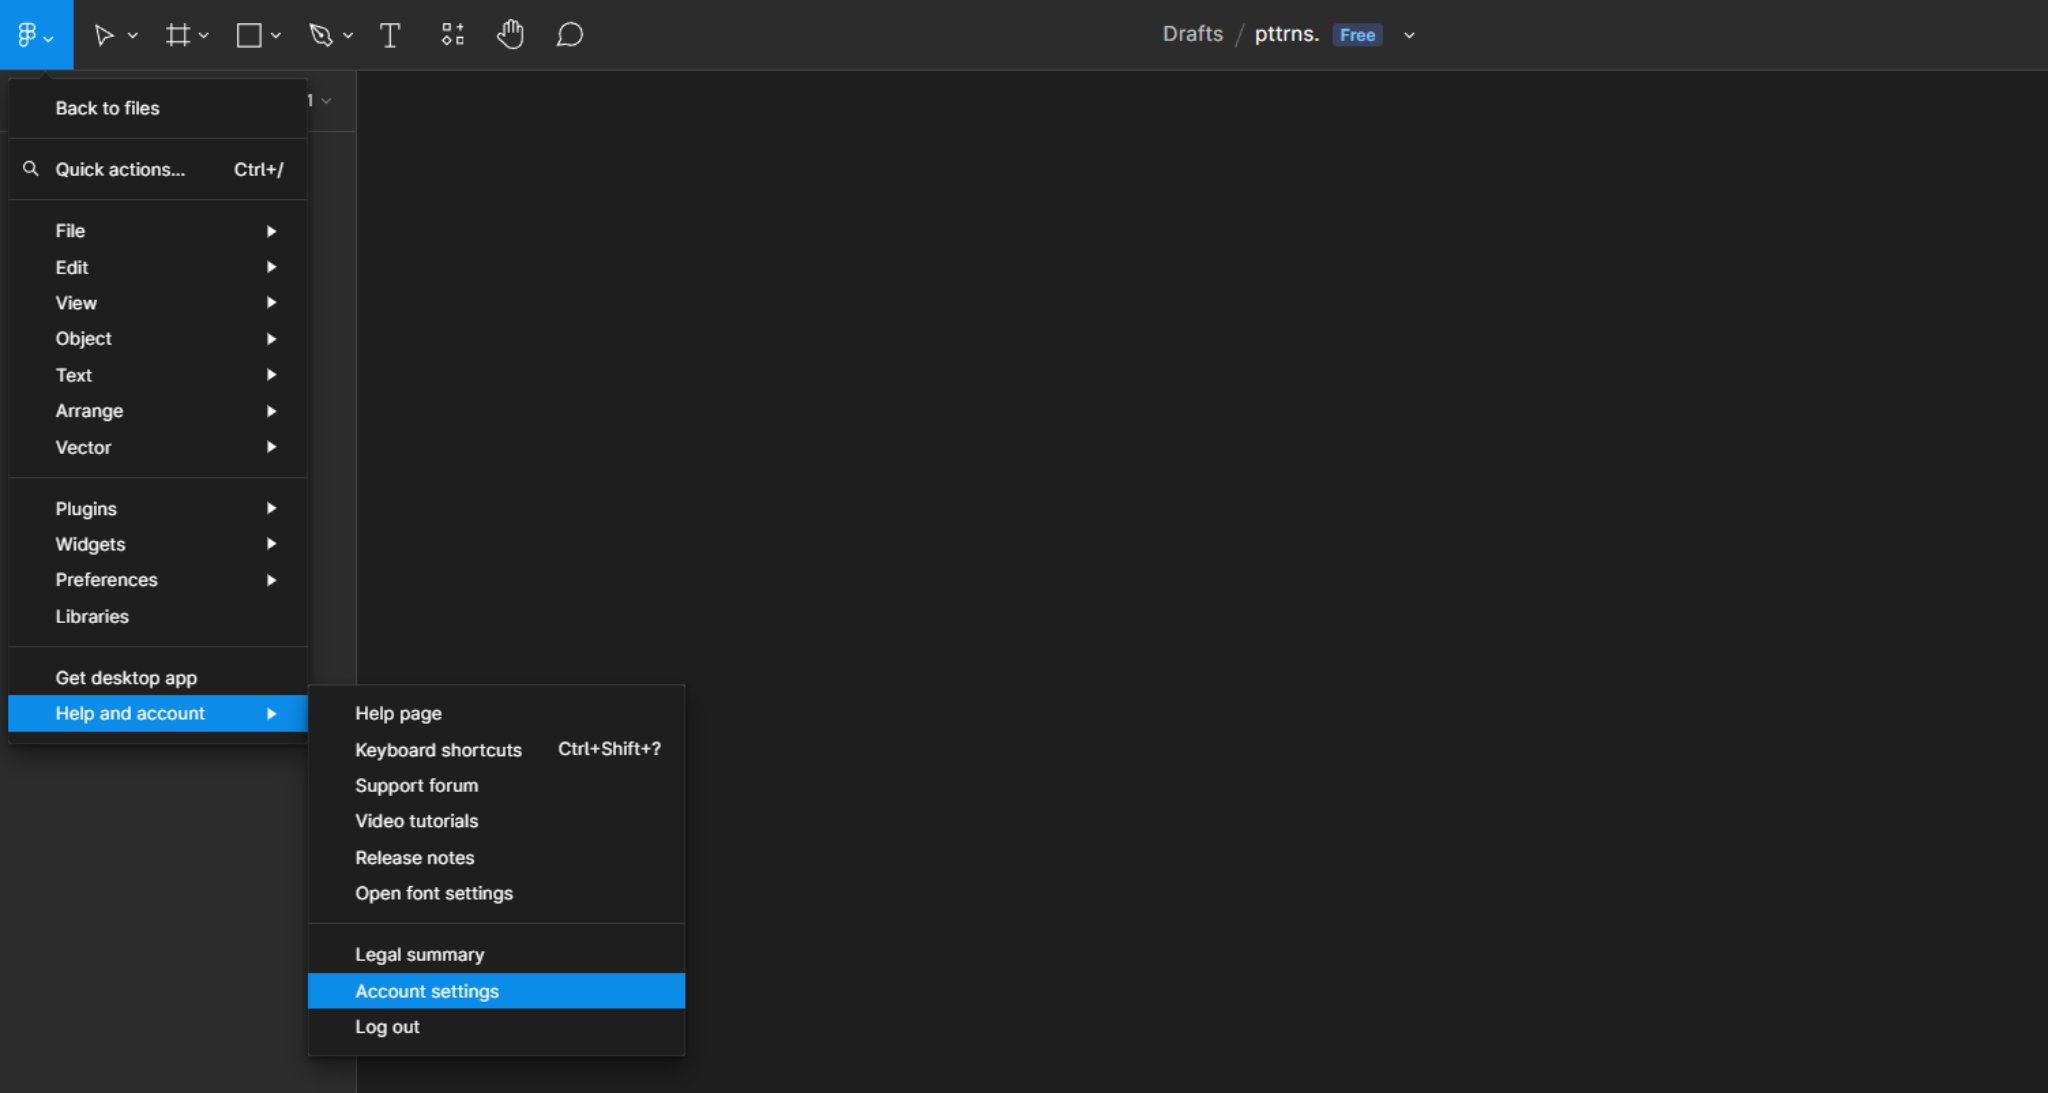Open Pen tool options dropdown arrow
Viewport: 2048px width, 1093px height.
348,36
